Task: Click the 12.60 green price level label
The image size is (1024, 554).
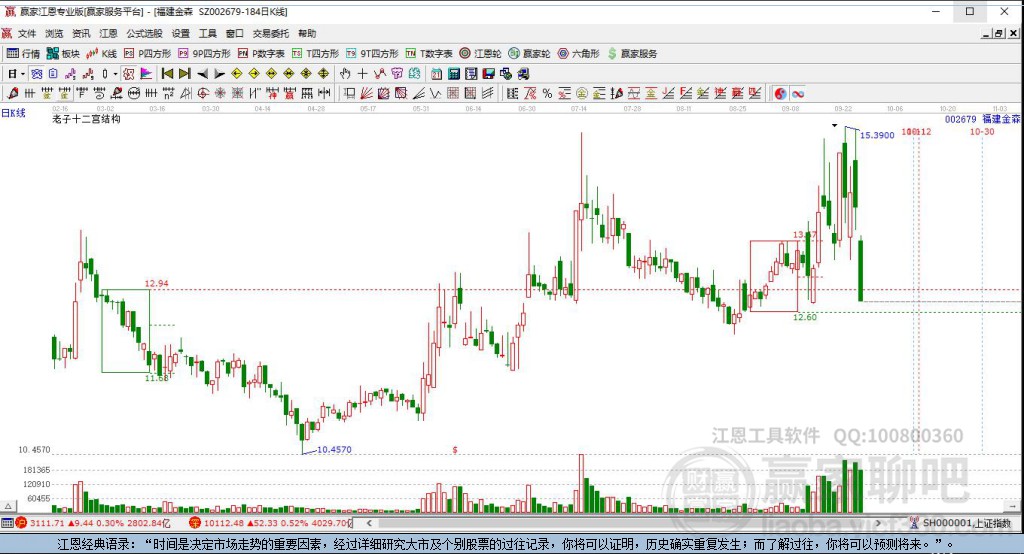Action: tap(805, 317)
